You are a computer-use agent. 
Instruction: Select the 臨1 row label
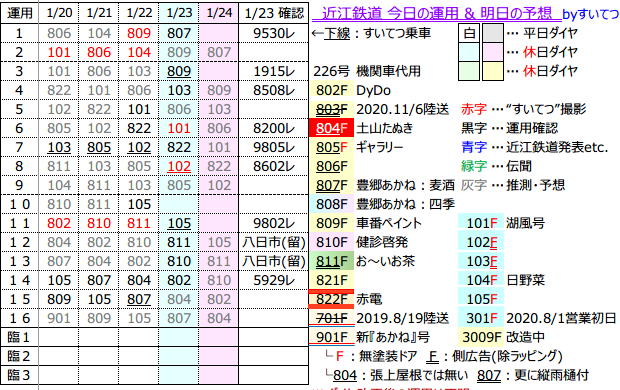19,337
